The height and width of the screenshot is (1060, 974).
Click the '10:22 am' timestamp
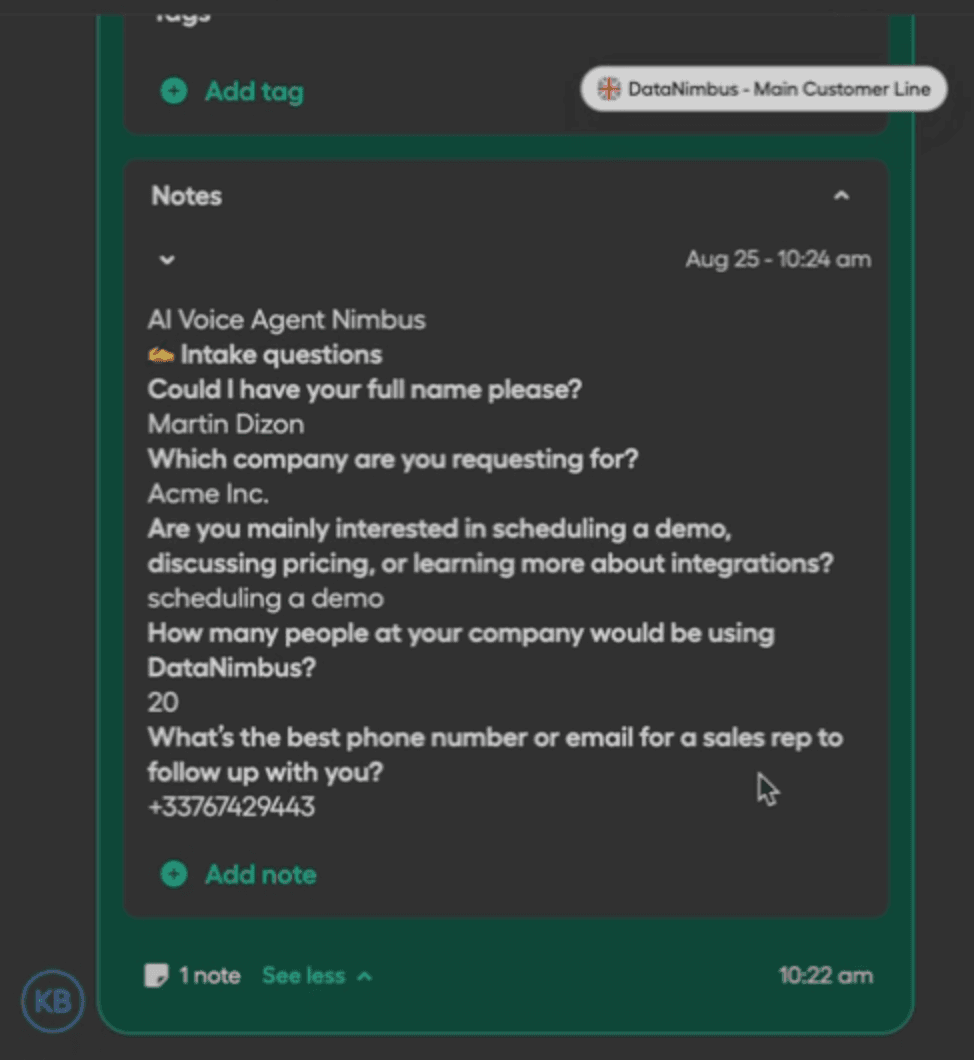click(826, 975)
